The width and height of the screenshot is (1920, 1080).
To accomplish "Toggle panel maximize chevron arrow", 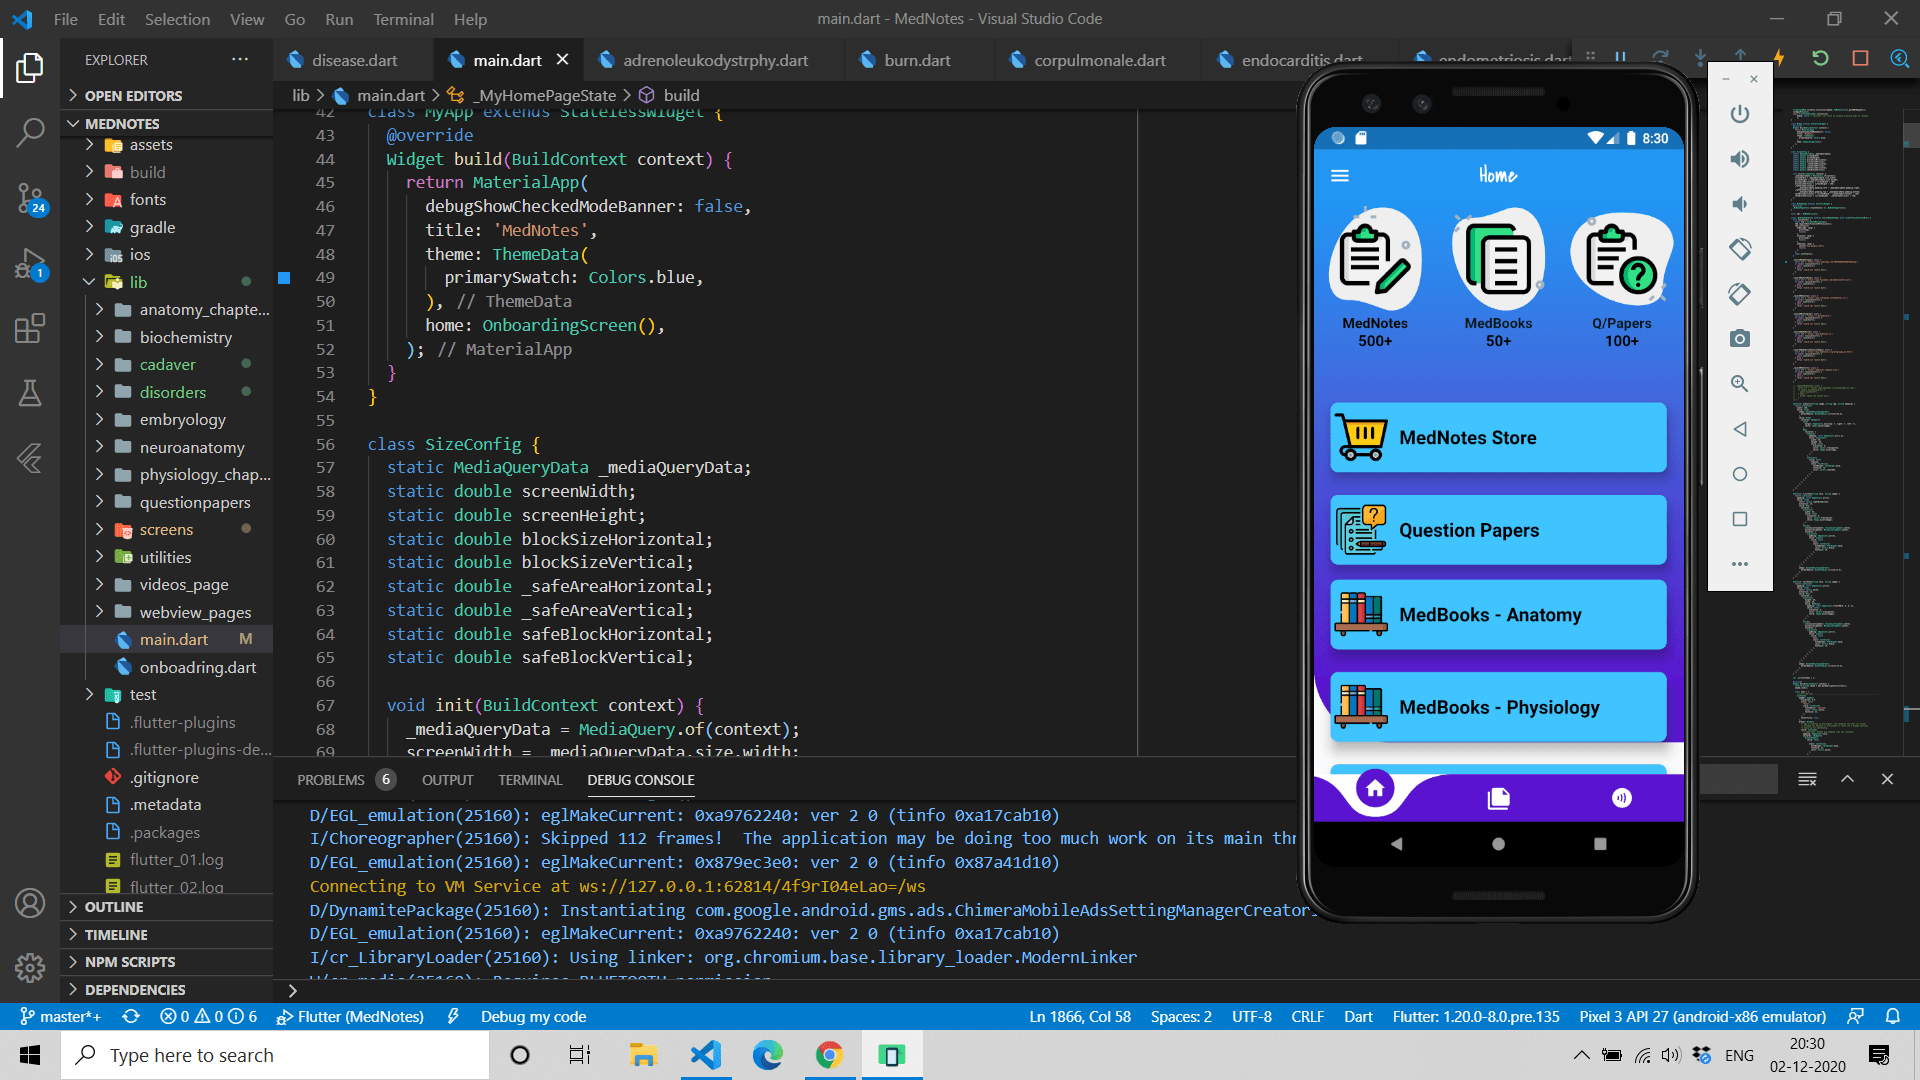I will (x=1847, y=779).
